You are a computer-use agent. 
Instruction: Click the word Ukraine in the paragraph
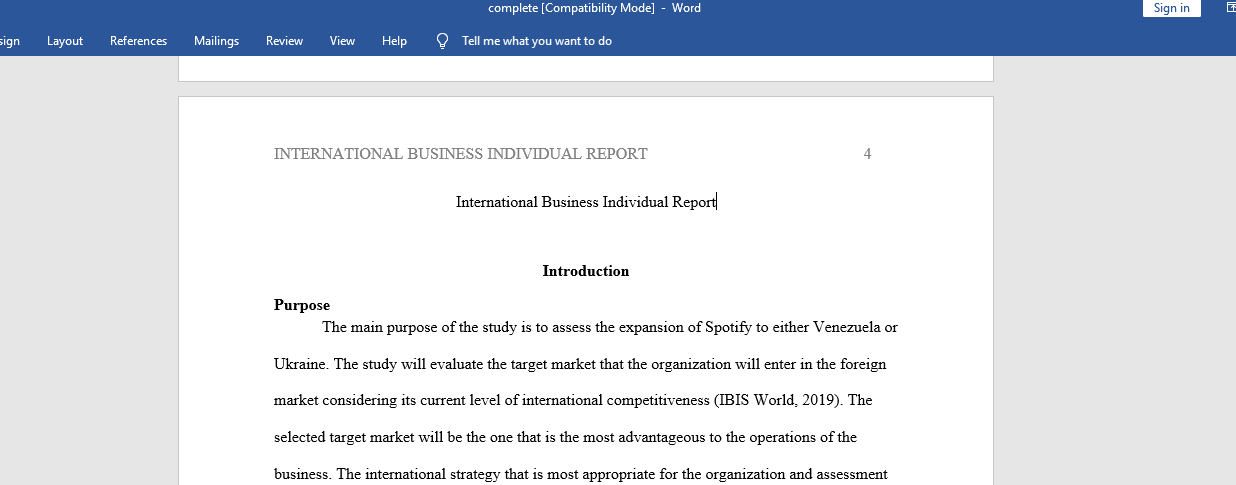tap(301, 364)
